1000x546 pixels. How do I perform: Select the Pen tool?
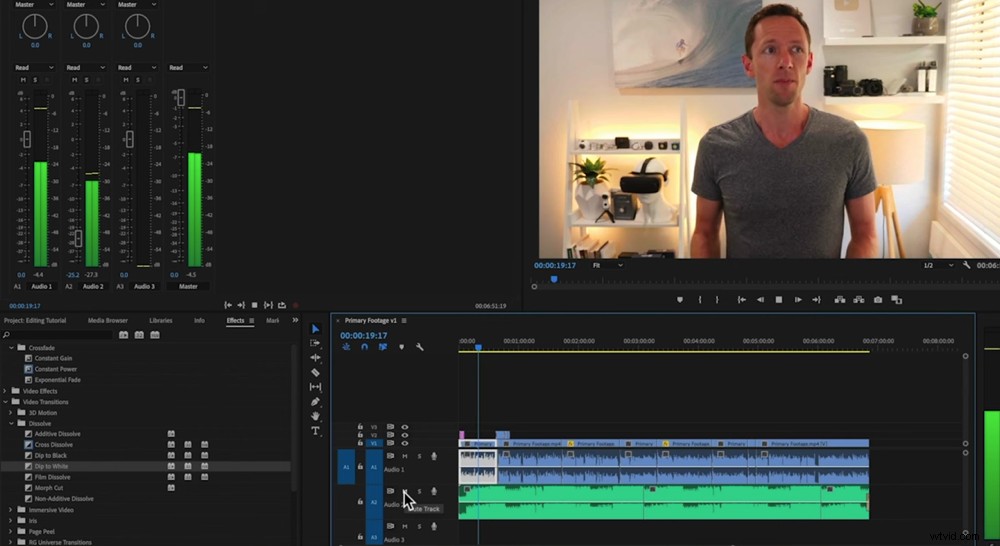point(315,402)
